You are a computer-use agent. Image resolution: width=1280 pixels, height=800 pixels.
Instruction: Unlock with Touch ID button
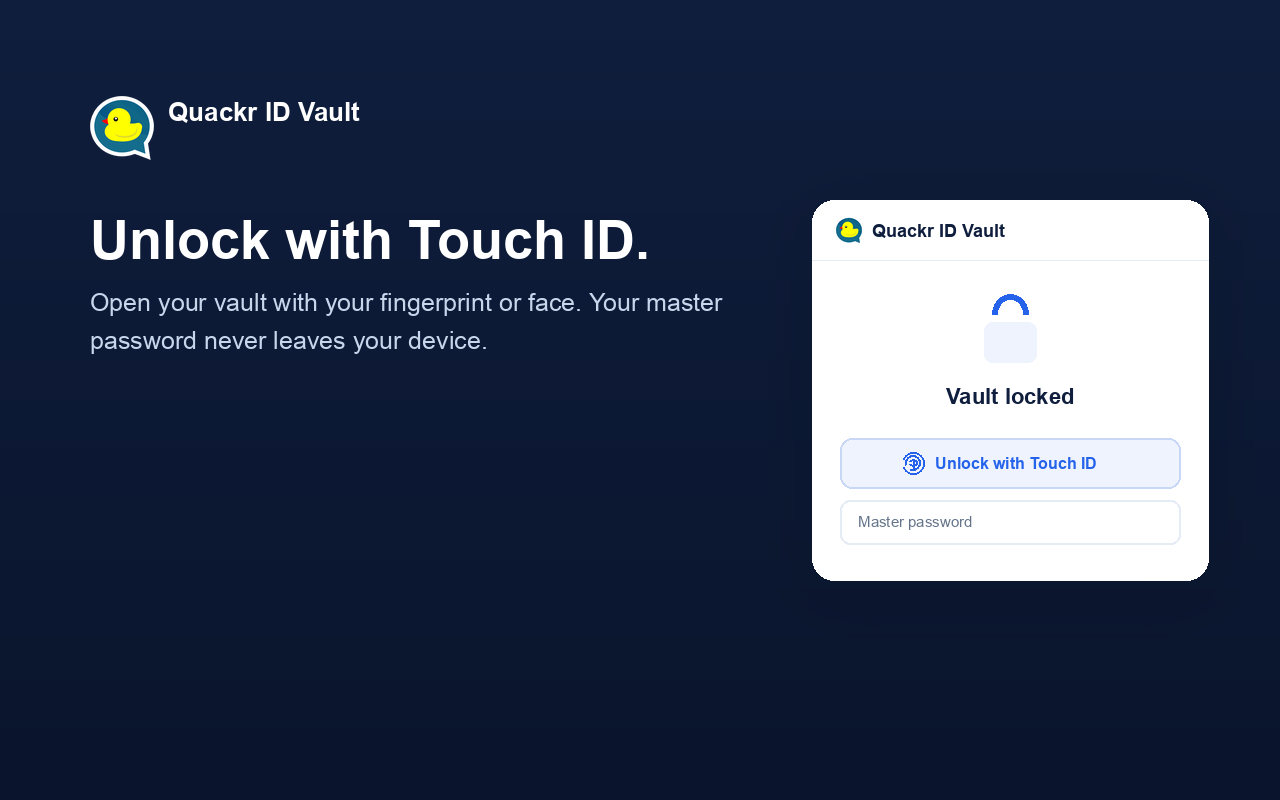pyautogui.click(x=1010, y=464)
